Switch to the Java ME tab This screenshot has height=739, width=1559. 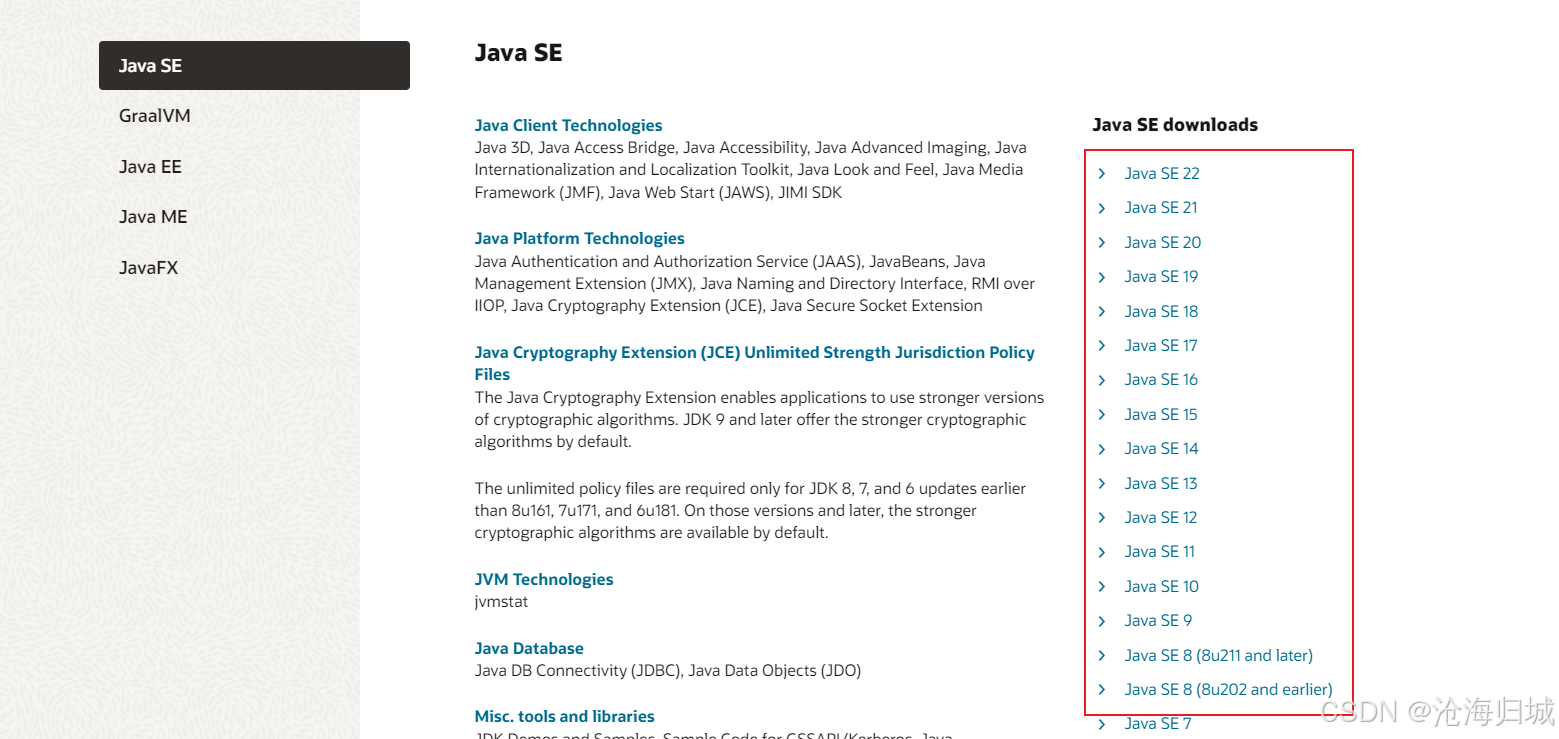(x=153, y=217)
